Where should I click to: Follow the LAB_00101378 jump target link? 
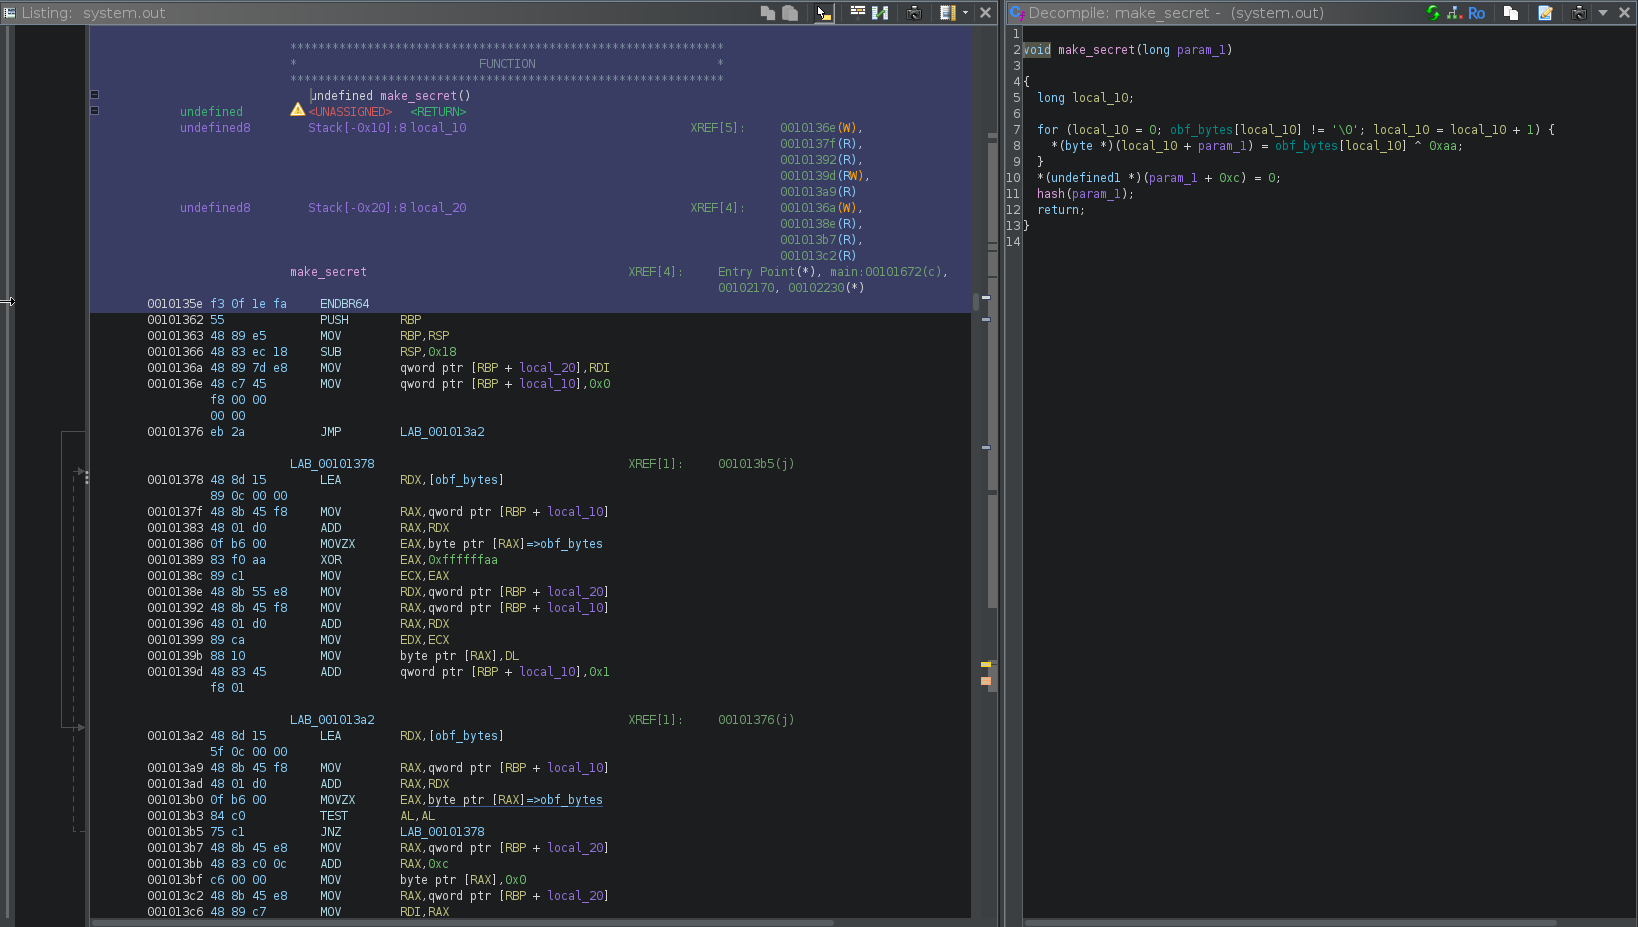(442, 832)
